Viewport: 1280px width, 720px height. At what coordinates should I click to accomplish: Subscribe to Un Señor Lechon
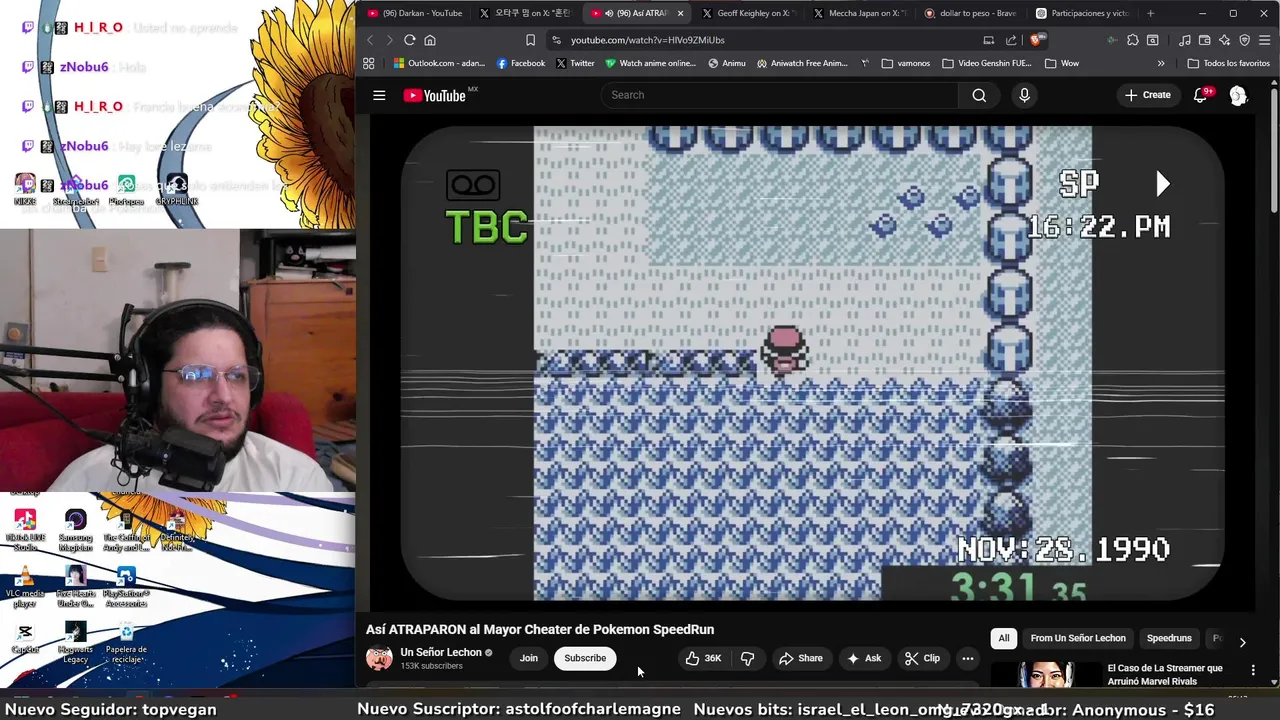[585, 658]
